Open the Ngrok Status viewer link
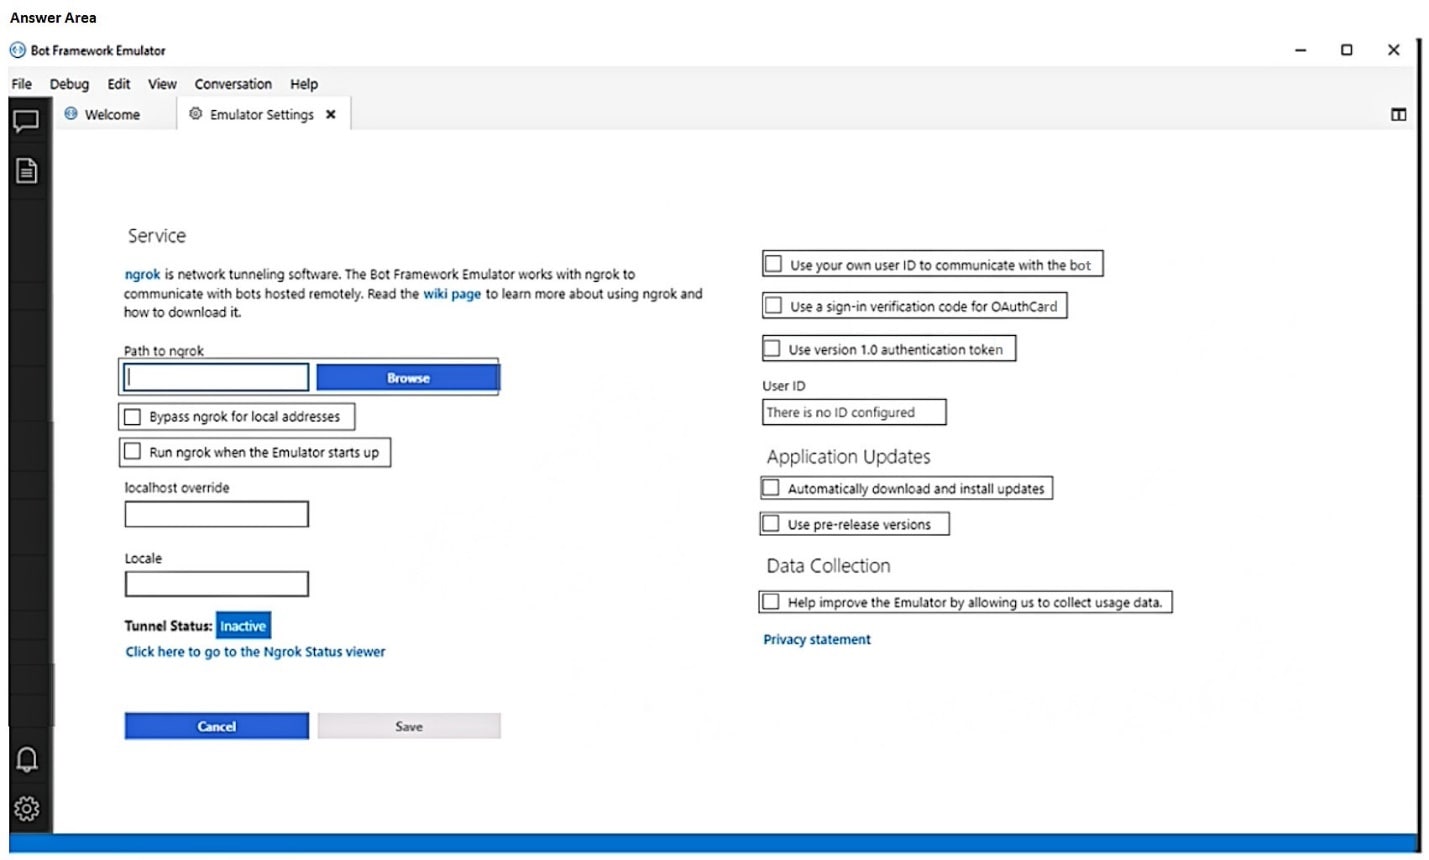 pos(255,651)
